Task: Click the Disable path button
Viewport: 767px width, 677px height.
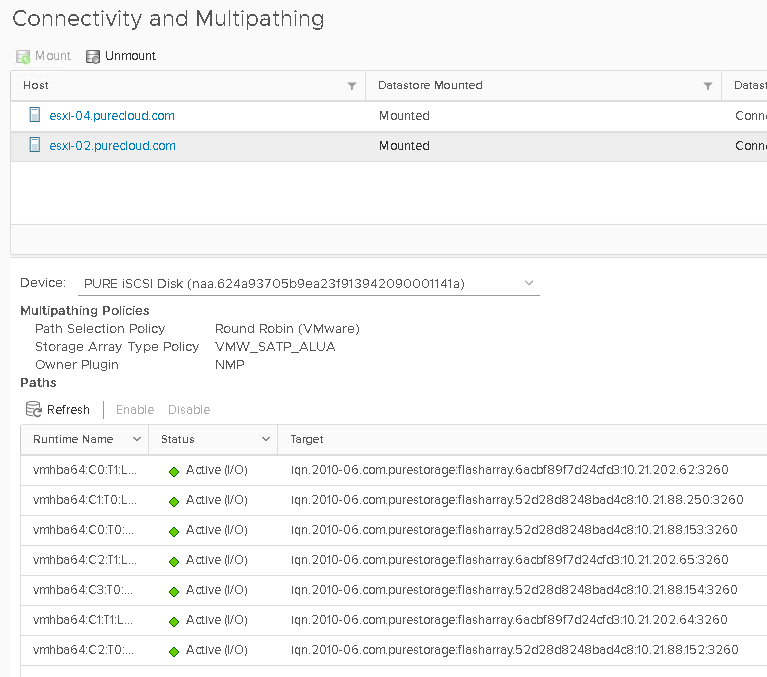Action: coord(189,409)
